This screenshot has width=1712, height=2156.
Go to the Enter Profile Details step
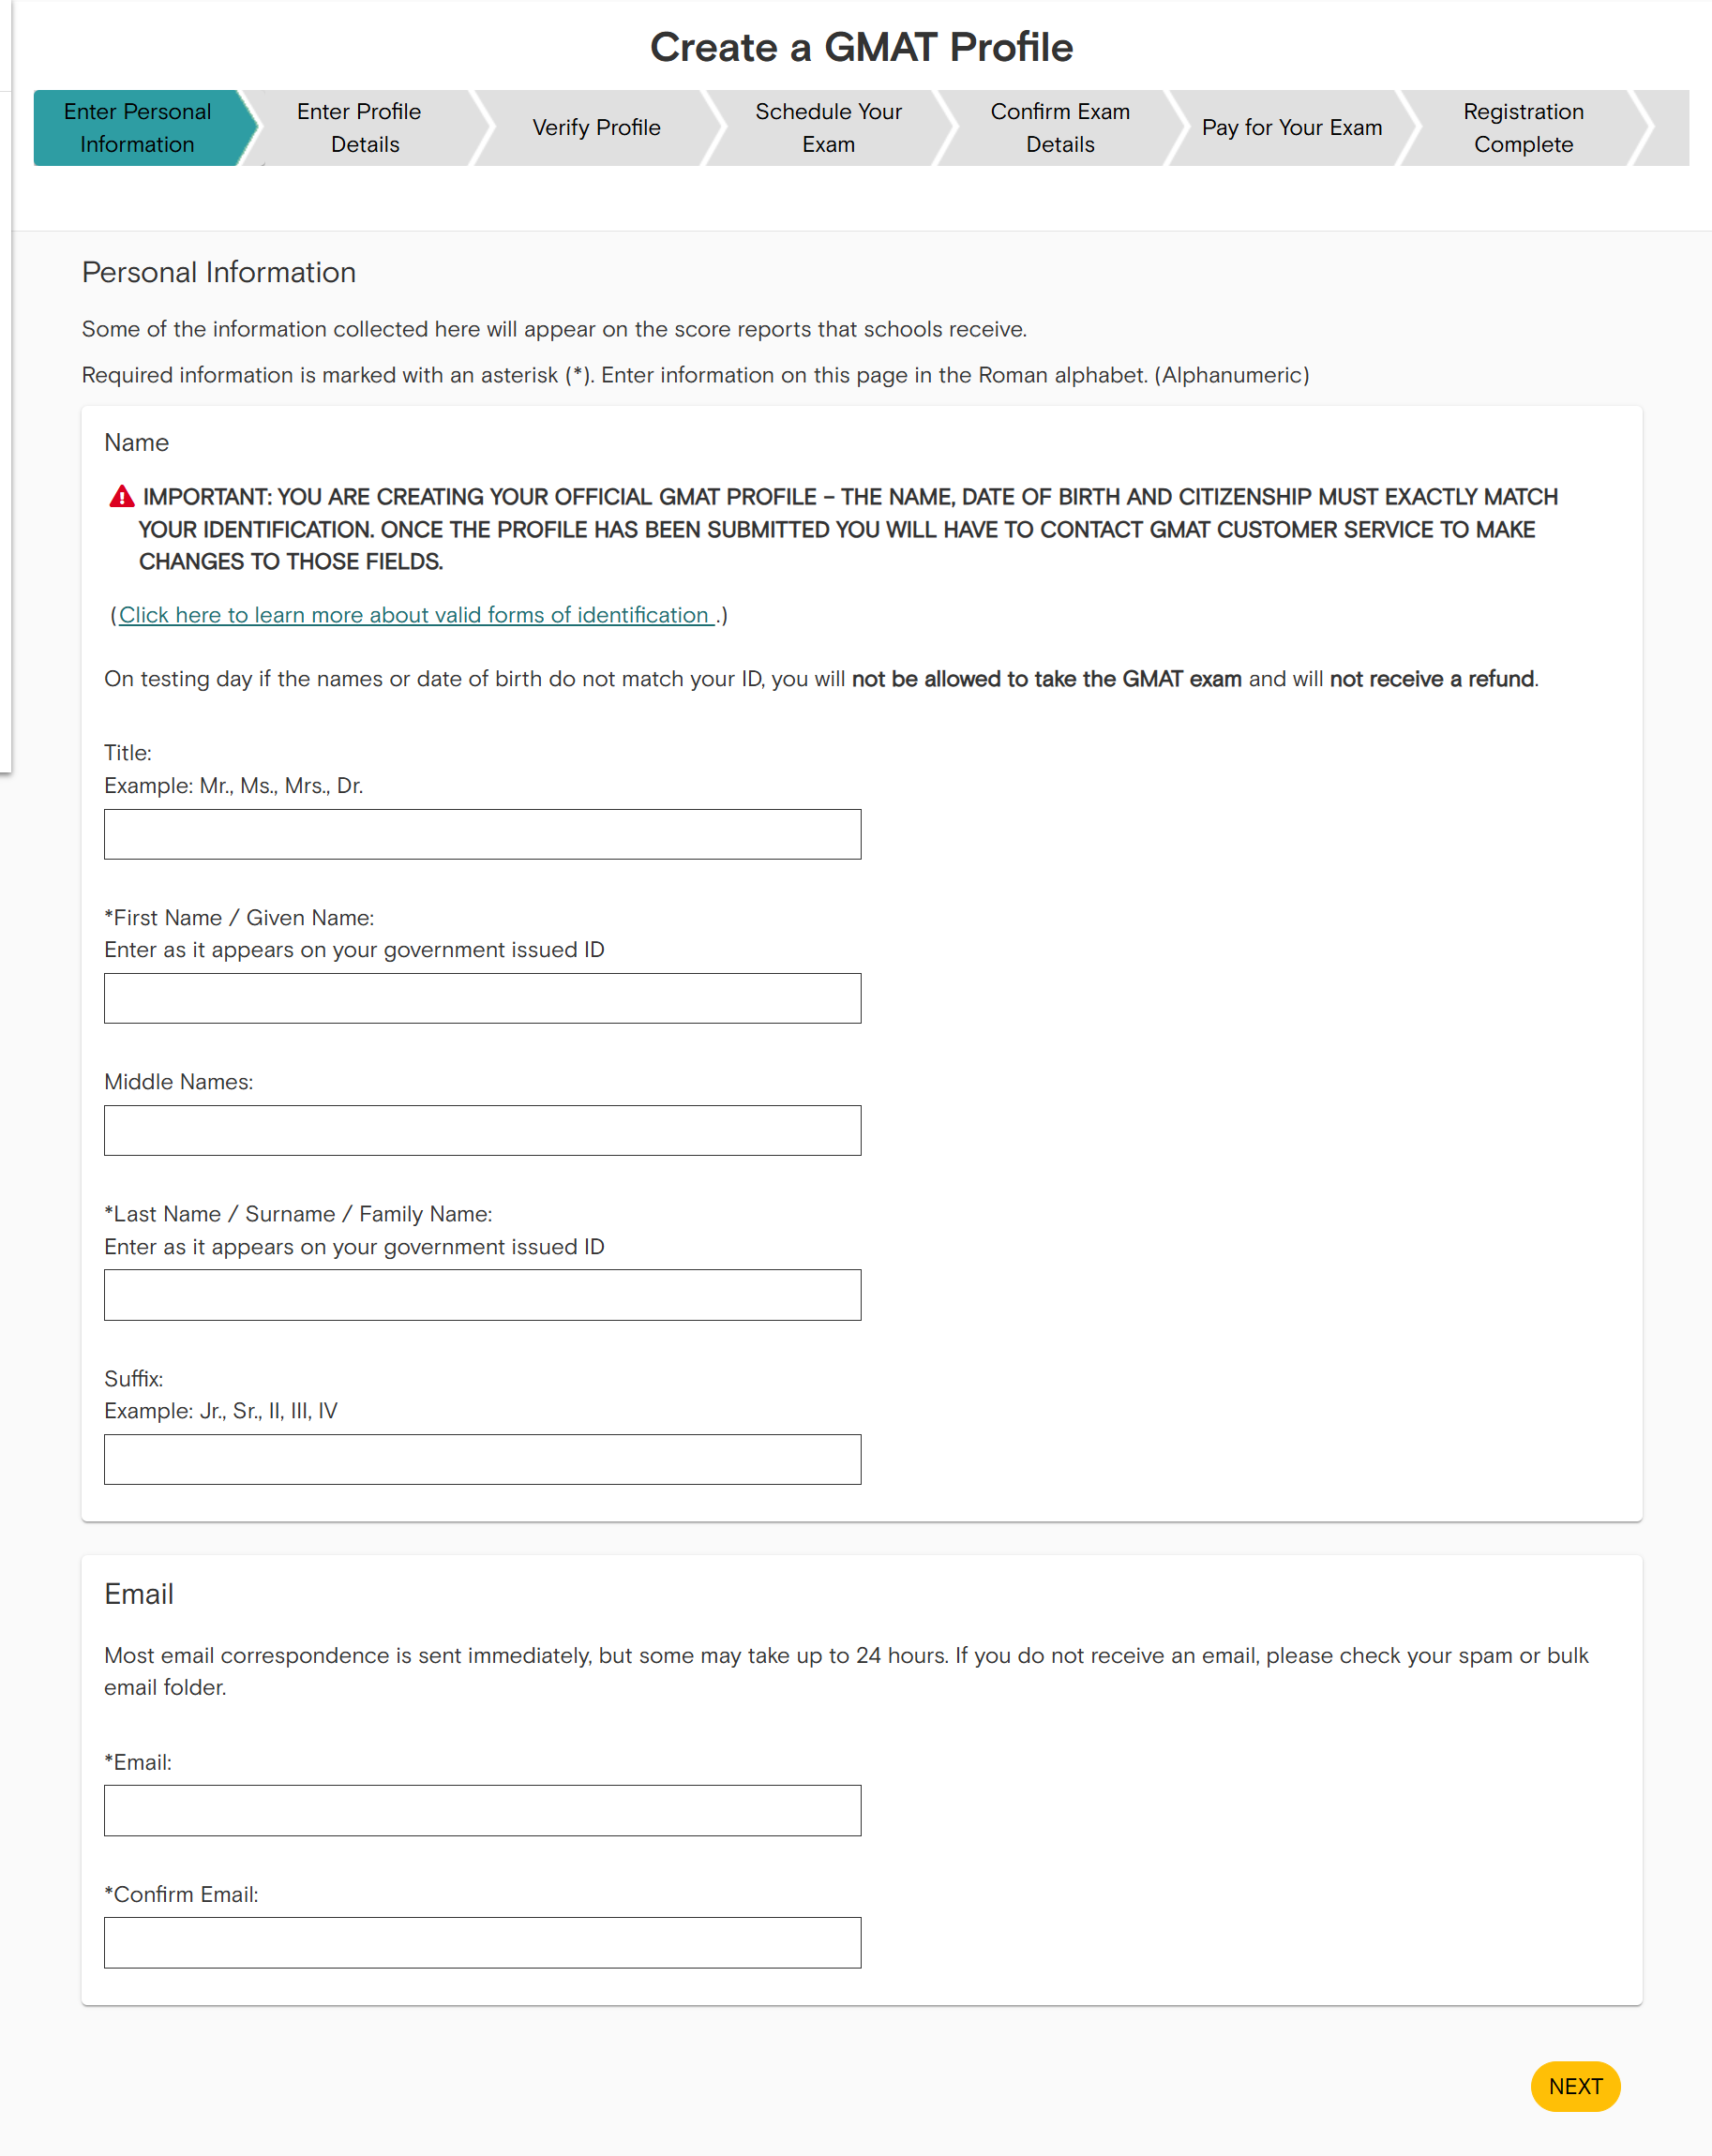[365, 128]
